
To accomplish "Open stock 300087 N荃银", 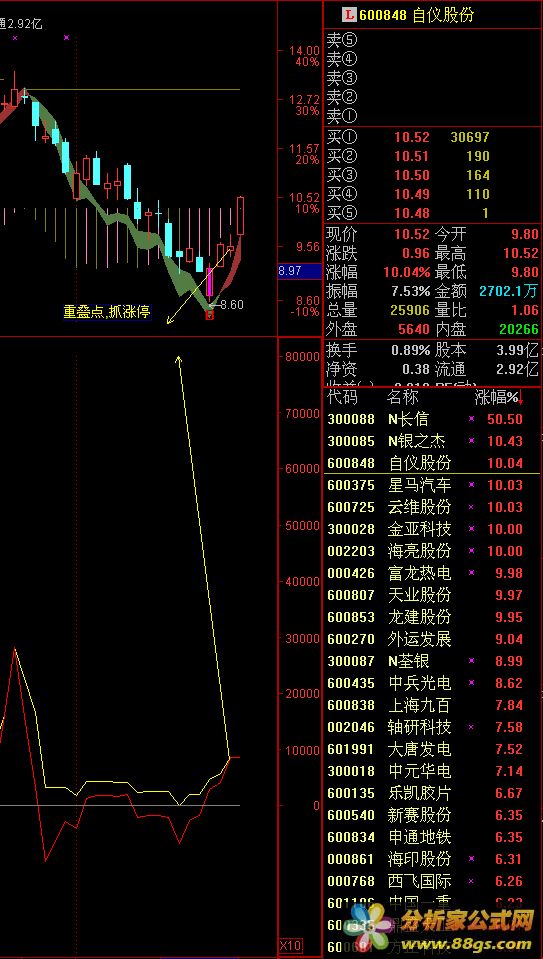I will [432, 661].
